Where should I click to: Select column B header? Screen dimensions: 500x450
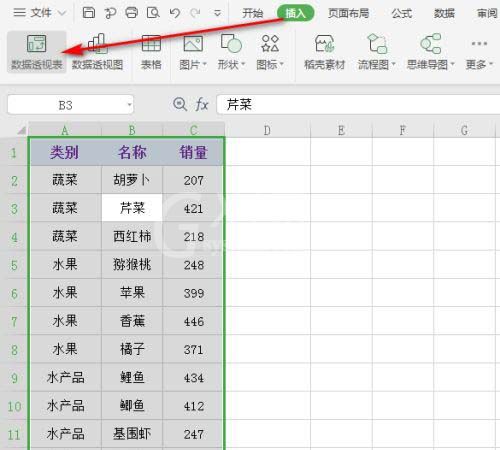pyautogui.click(x=132, y=130)
